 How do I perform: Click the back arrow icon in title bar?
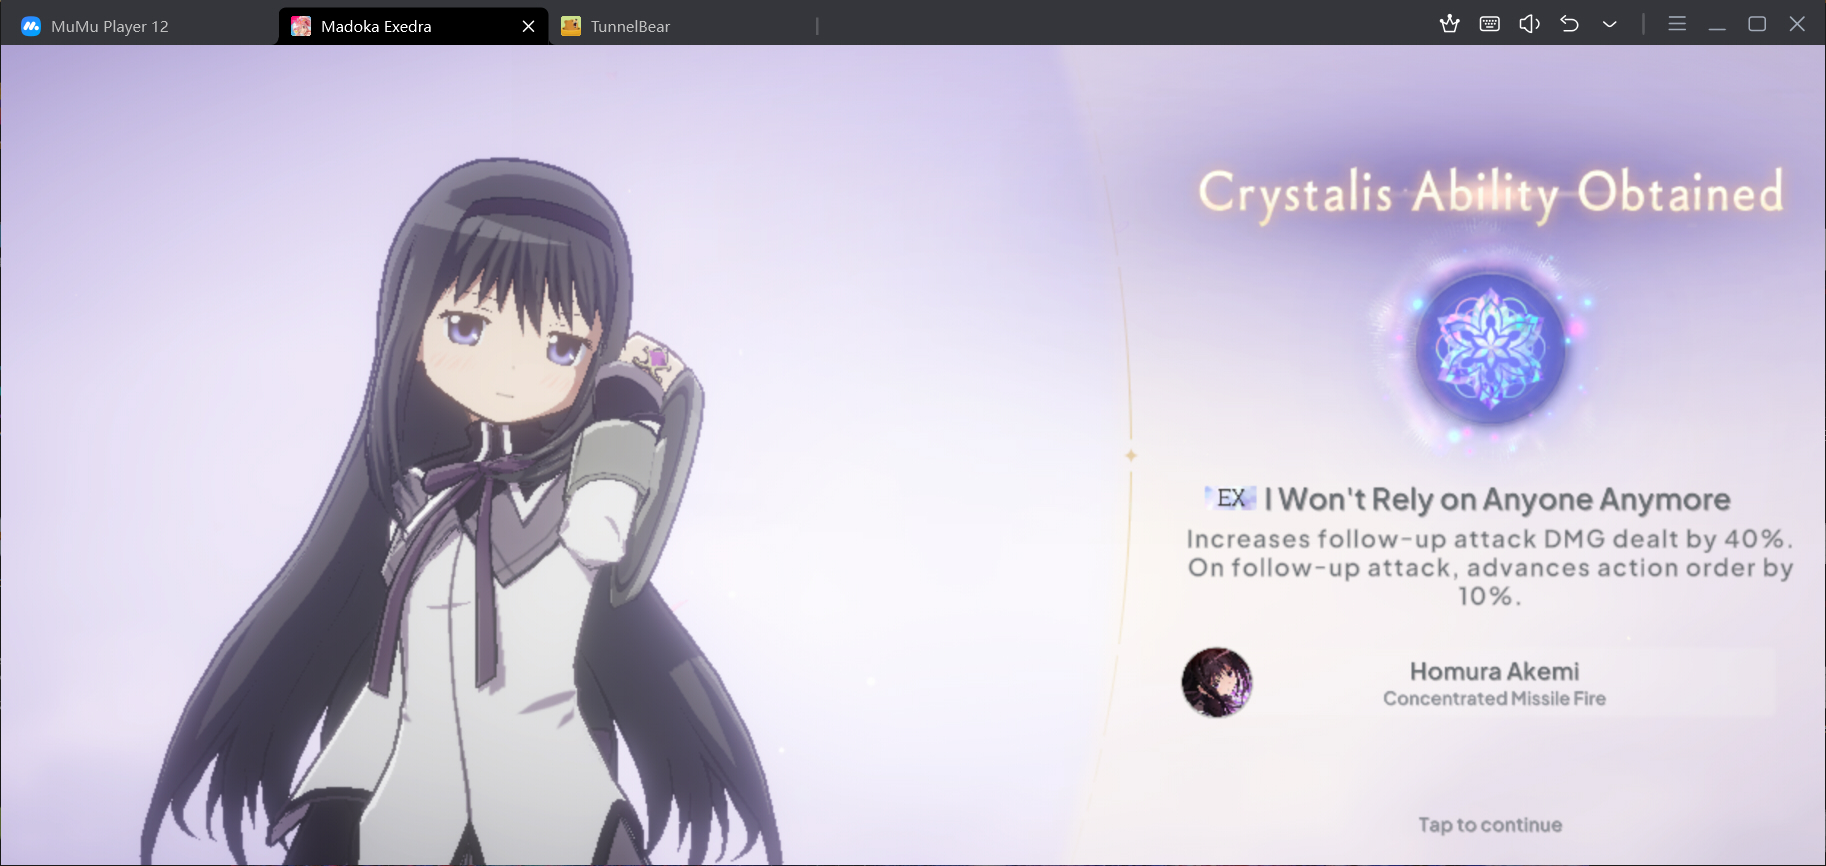point(1569,24)
